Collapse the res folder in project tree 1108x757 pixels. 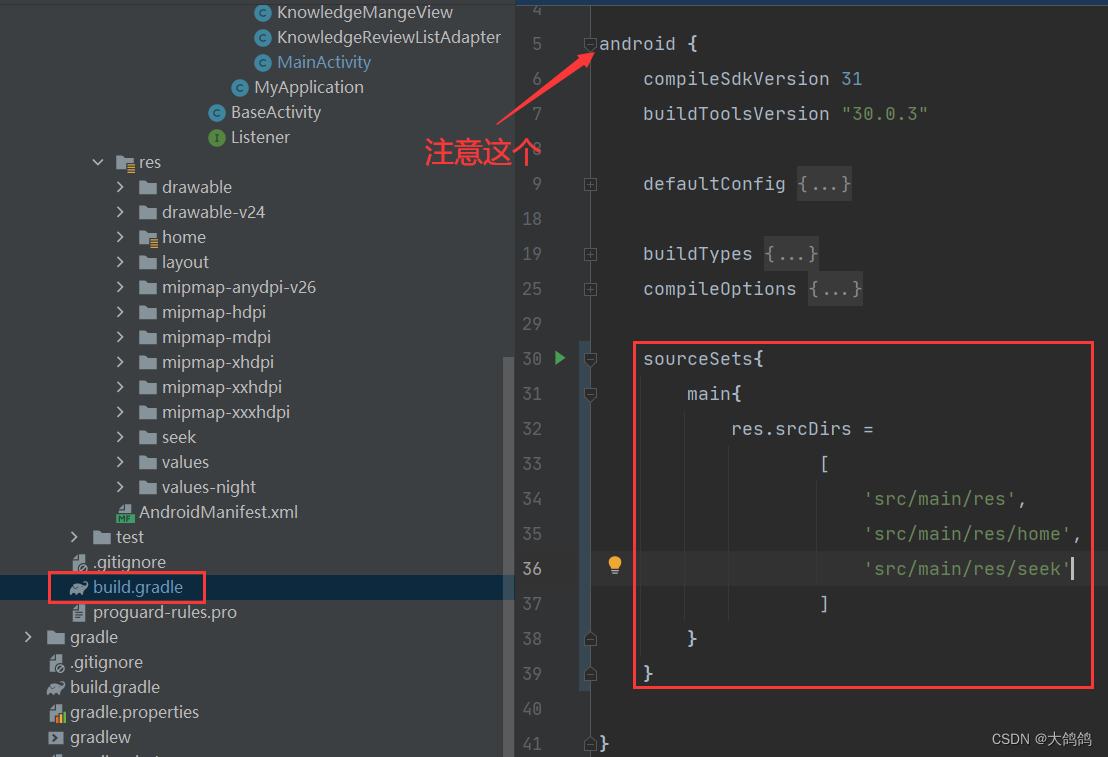point(97,161)
